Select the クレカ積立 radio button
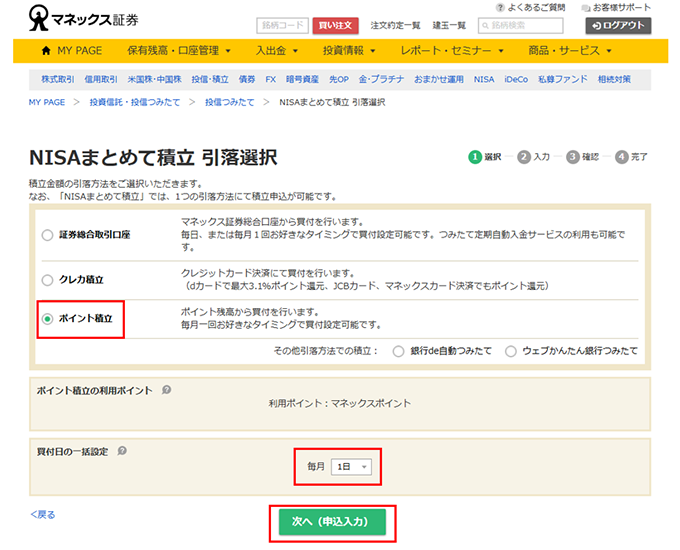The image size is (680, 550). [47, 280]
